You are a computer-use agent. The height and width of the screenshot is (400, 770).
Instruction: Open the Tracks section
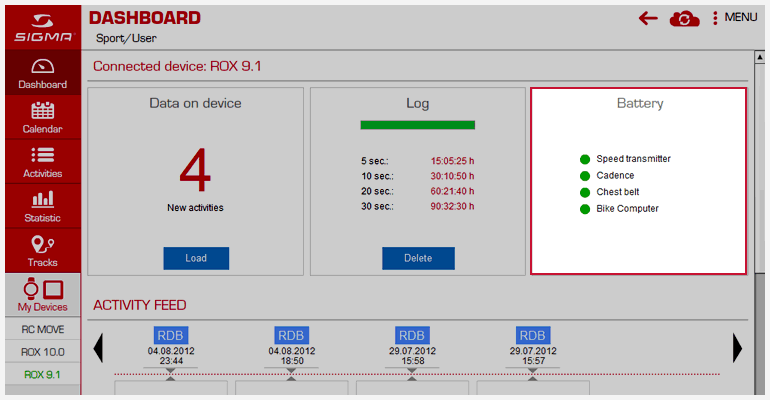click(x=43, y=251)
